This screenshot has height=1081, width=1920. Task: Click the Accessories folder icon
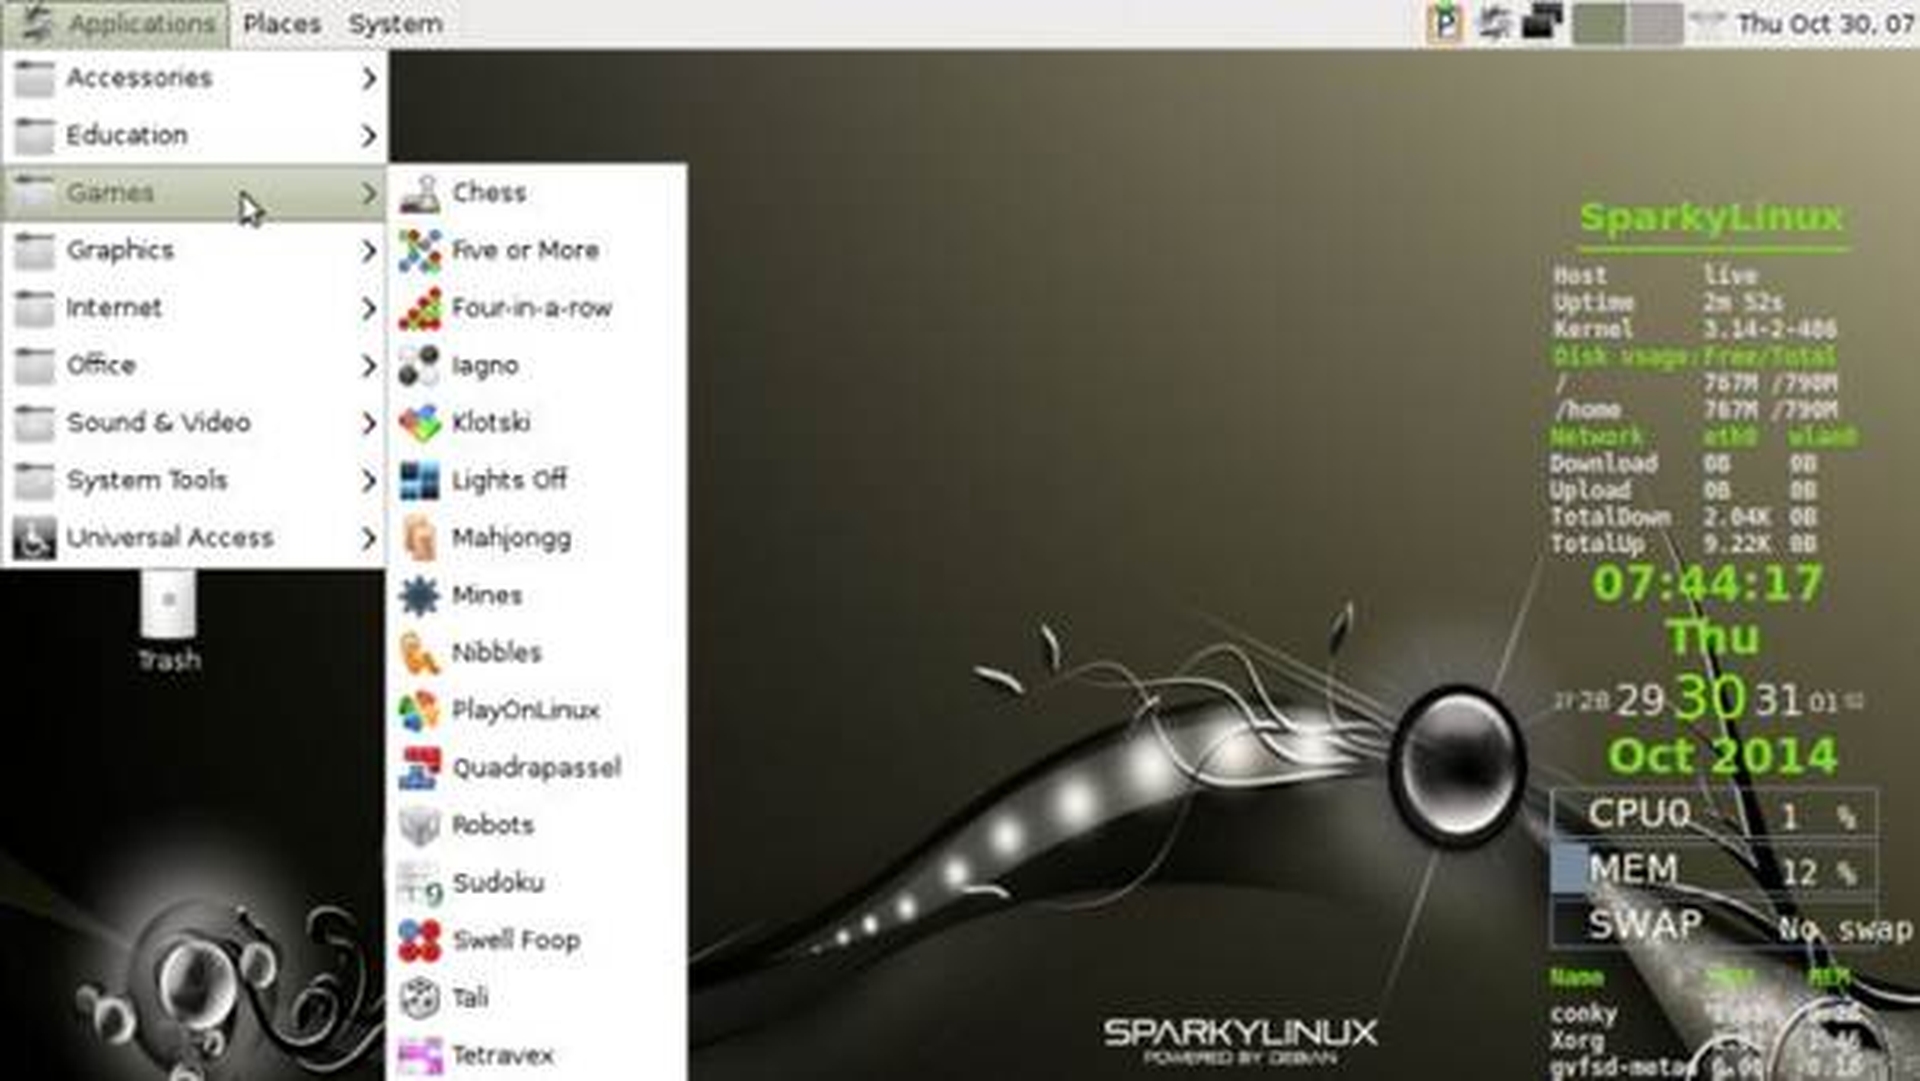(34, 78)
